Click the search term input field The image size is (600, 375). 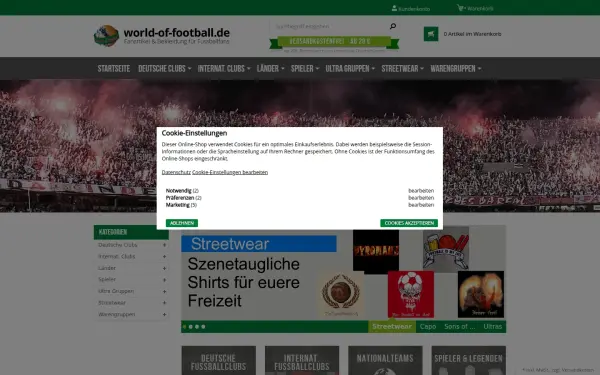click(x=330, y=26)
